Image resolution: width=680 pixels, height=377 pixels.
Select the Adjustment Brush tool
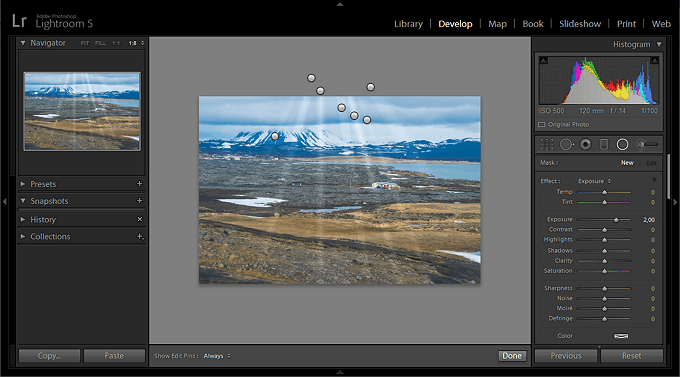[647, 144]
